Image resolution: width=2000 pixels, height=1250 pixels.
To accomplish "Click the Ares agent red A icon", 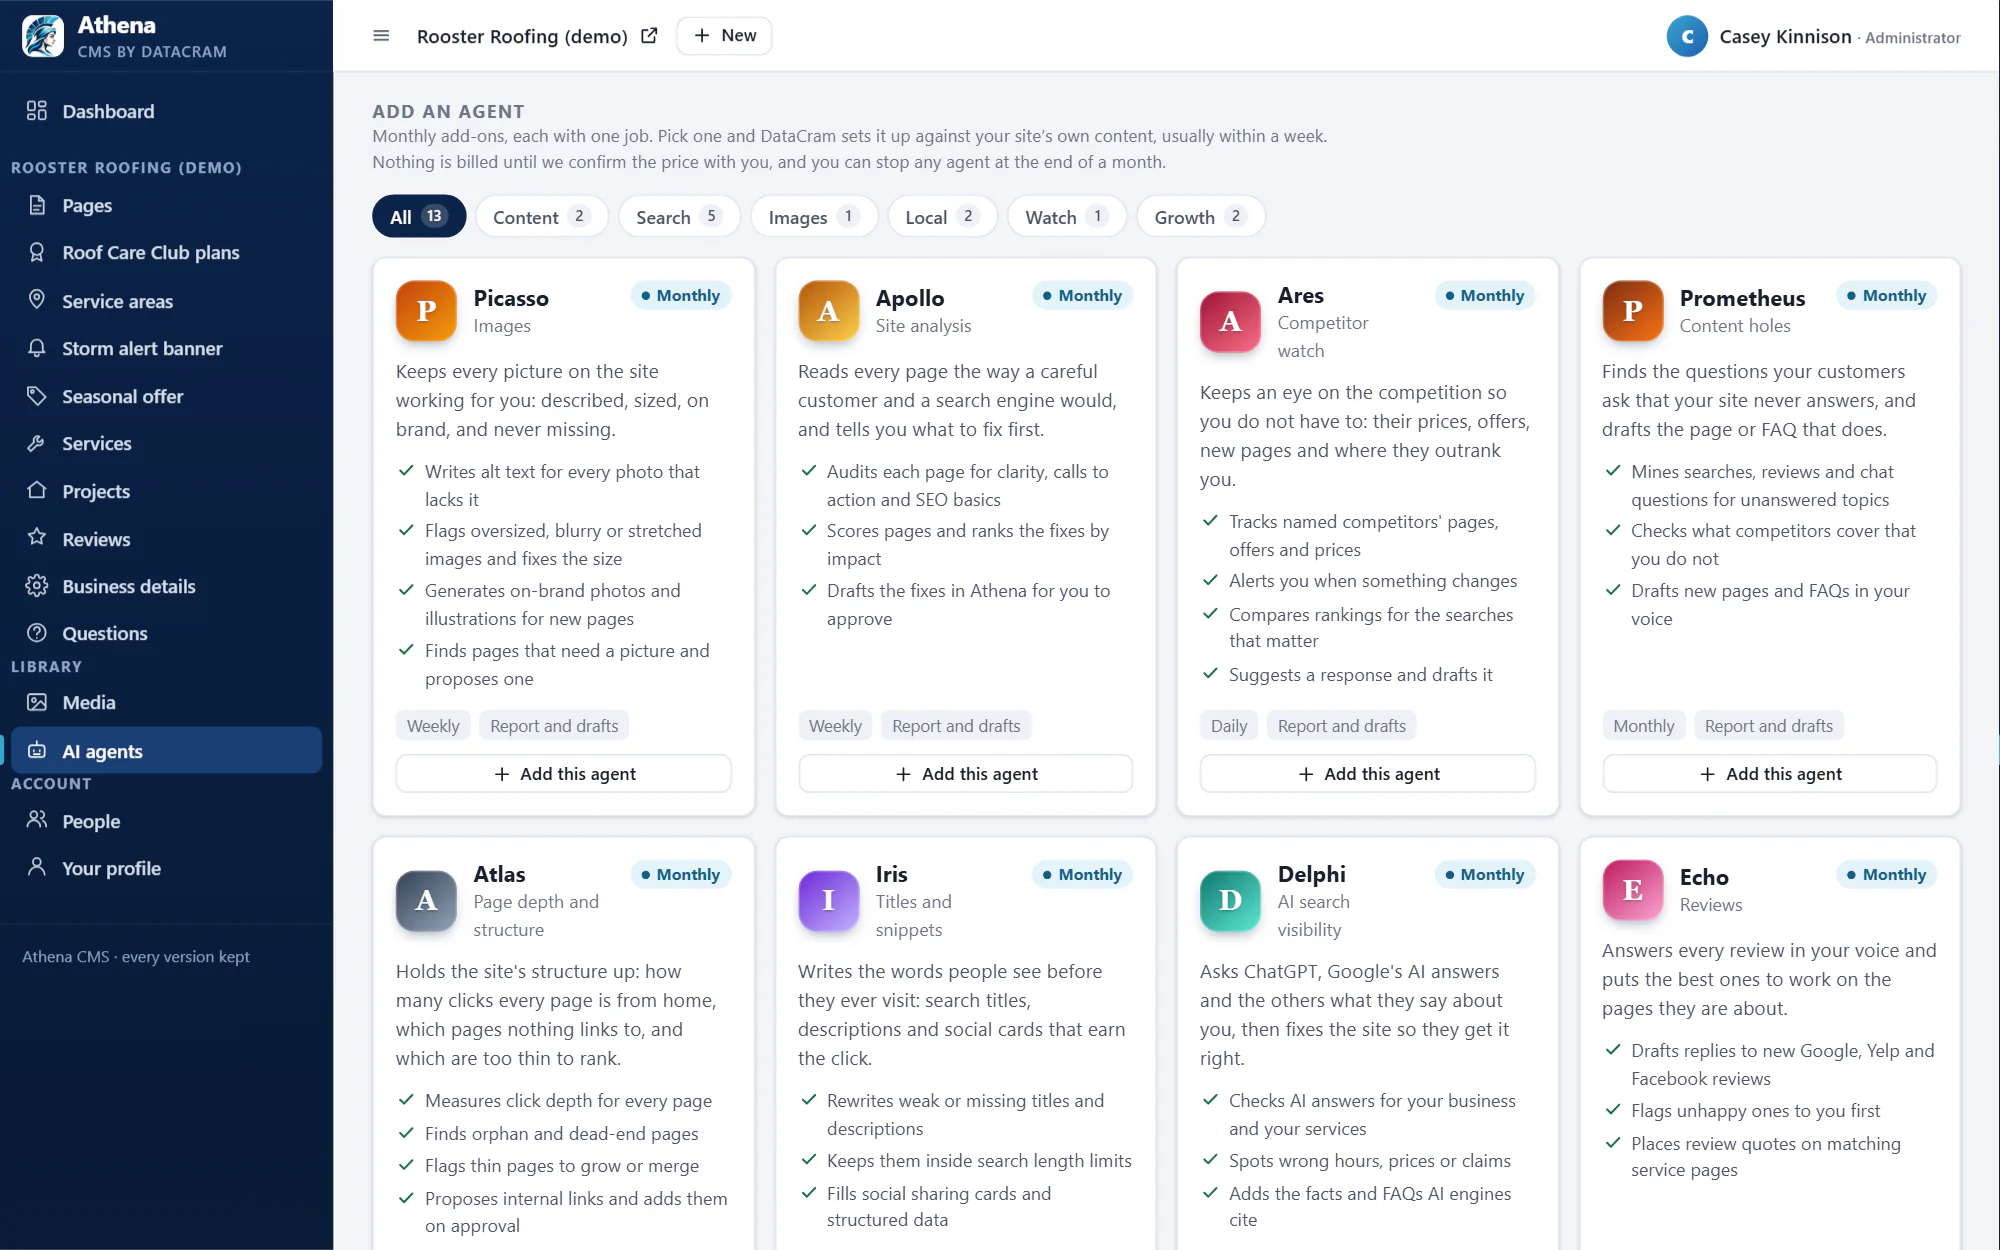I will pos(1230,321).
